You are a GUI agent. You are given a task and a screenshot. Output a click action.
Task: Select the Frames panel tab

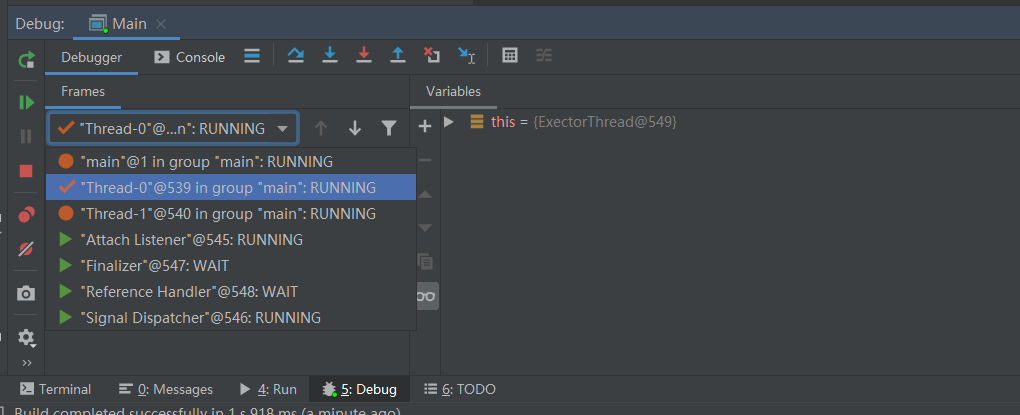click(83, 92)
